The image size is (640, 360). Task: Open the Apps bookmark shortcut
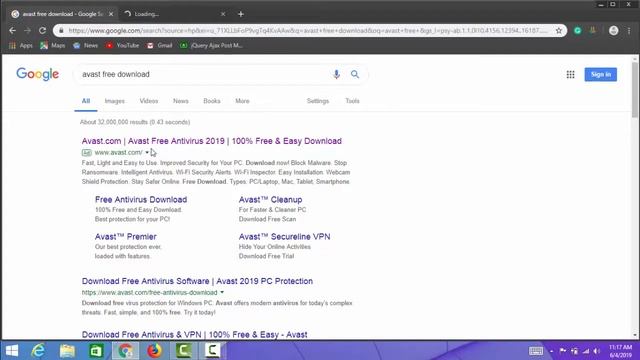coord(20,46)
